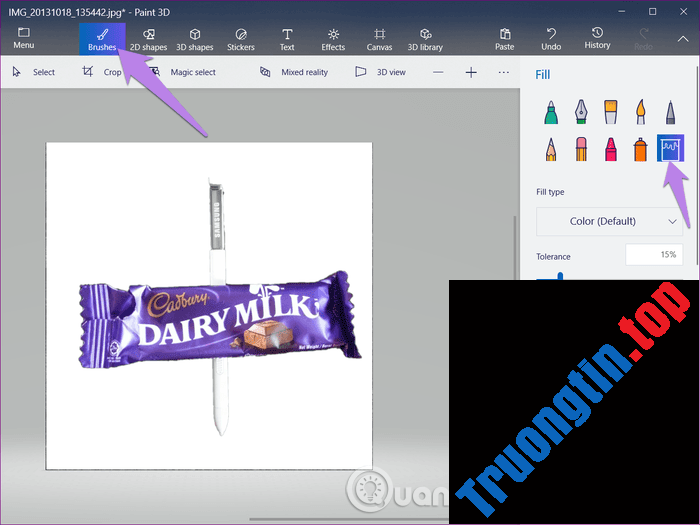The width and height of the screenshot is (700, 525).
Task: Maximize the Paint 3D window
Action: coord(652,12)
